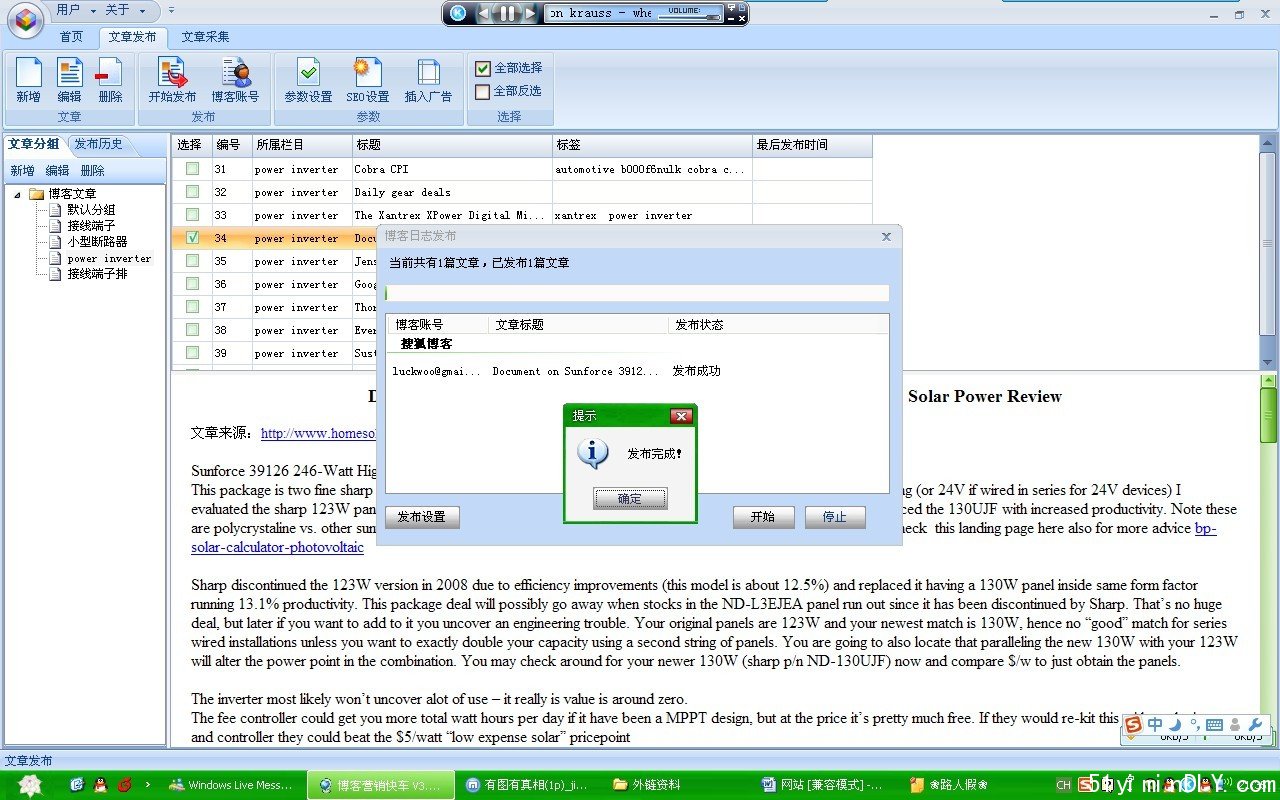Viewport: 1280px width, 800px height.
Task: Check the checkbox for row 37
Action: (x=192, y=307)
